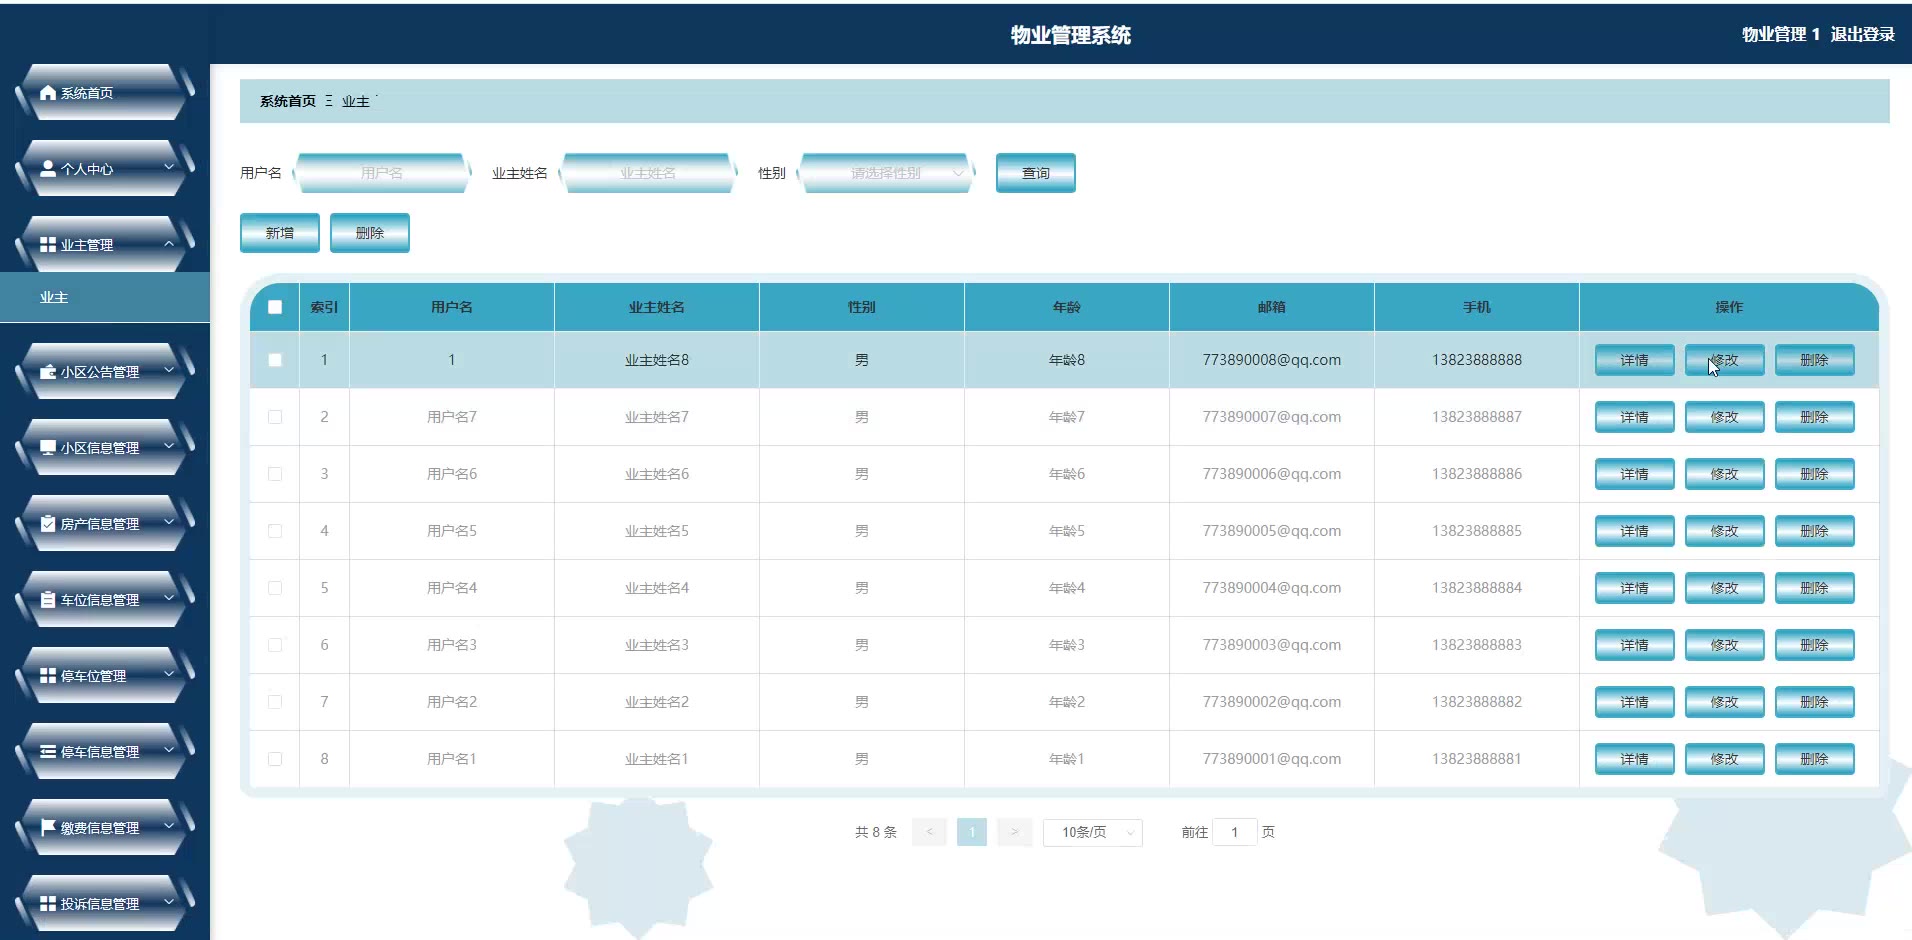Click the 小区公告管理 briefcase icon
Image resolution: width=1912 pixels, height=940 pixels.
coord(47,372)
